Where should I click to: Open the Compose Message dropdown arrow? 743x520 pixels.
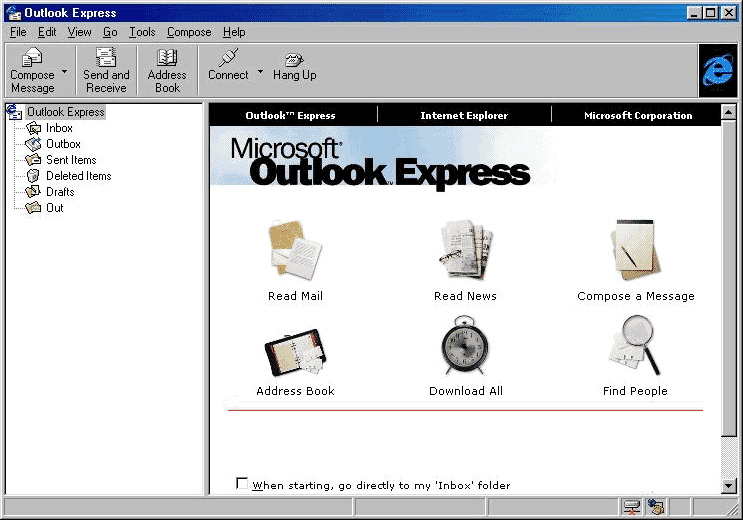[x=65, y=72]
